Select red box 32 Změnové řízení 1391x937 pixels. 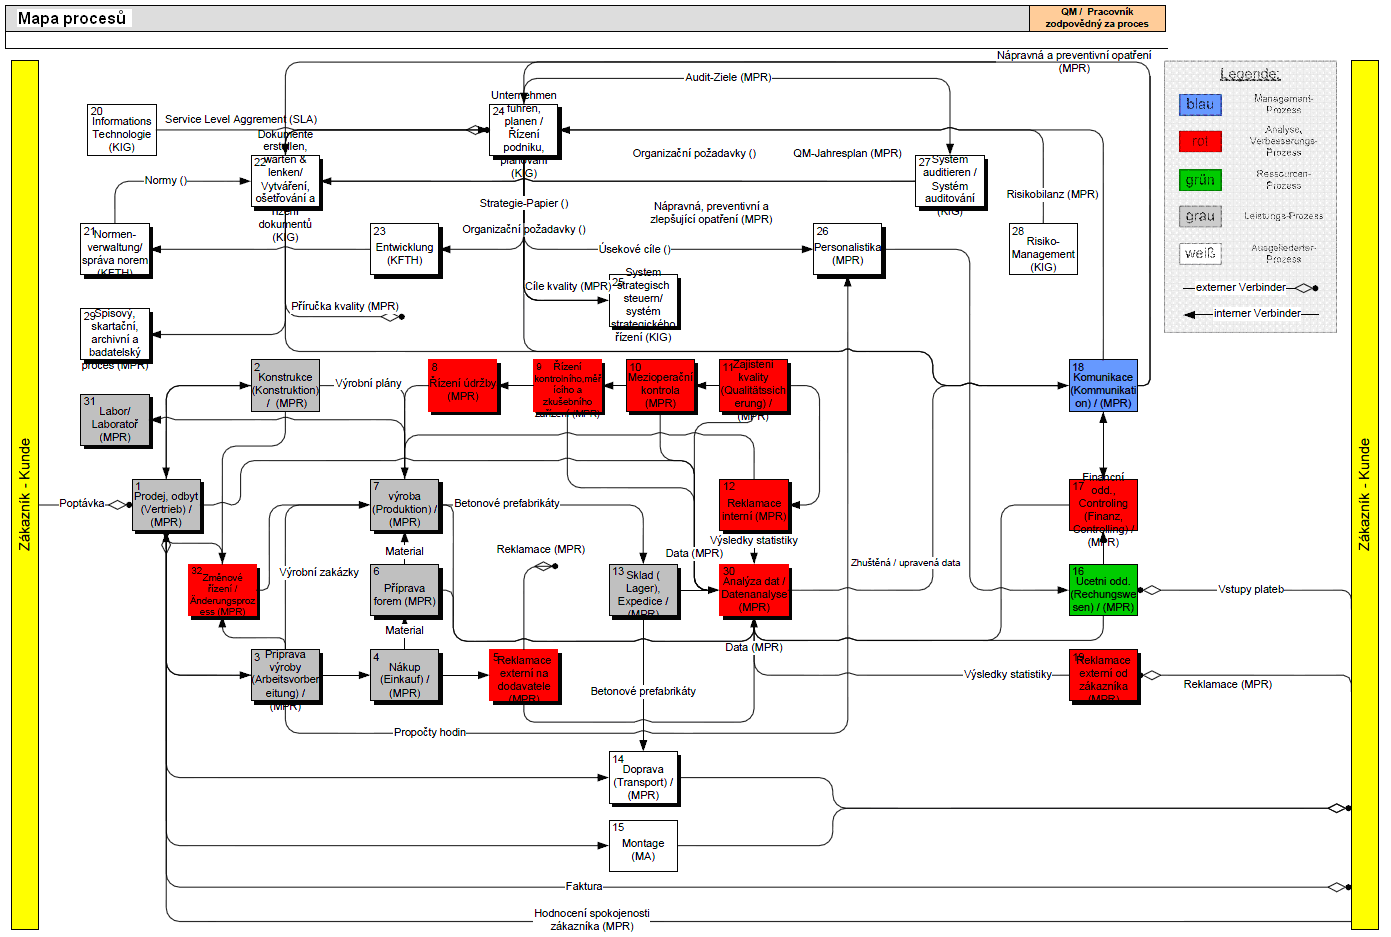point(223,589)
